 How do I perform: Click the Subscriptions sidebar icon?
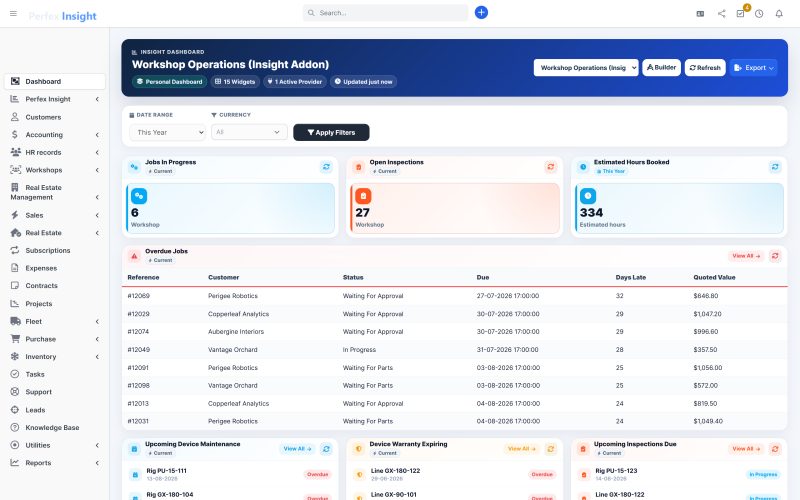tap(15, 250)
